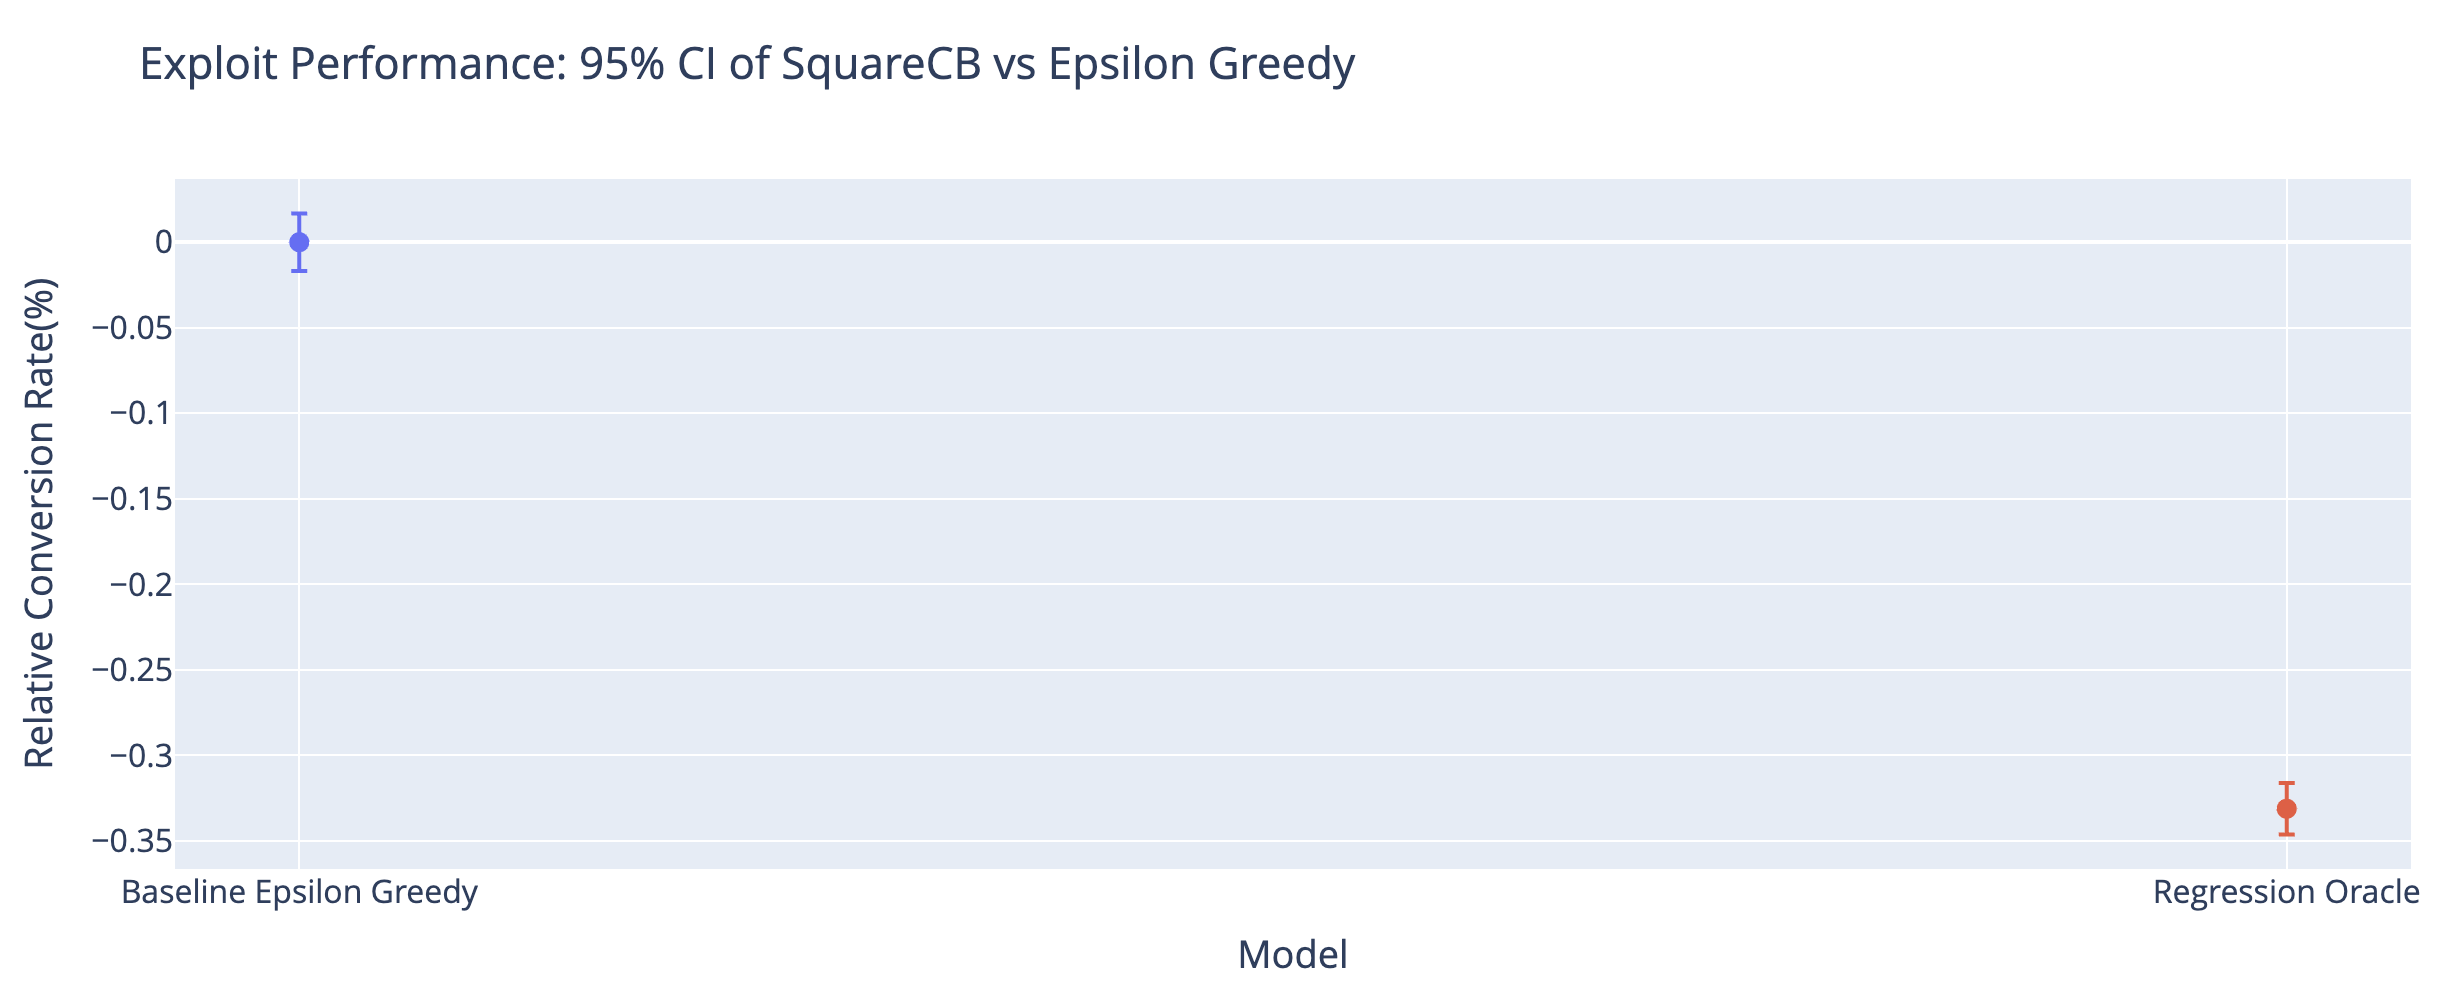Click the 'Regression Oracle' x-axis label
The width and height of the screenshot is (2442, 986).
2286,892
